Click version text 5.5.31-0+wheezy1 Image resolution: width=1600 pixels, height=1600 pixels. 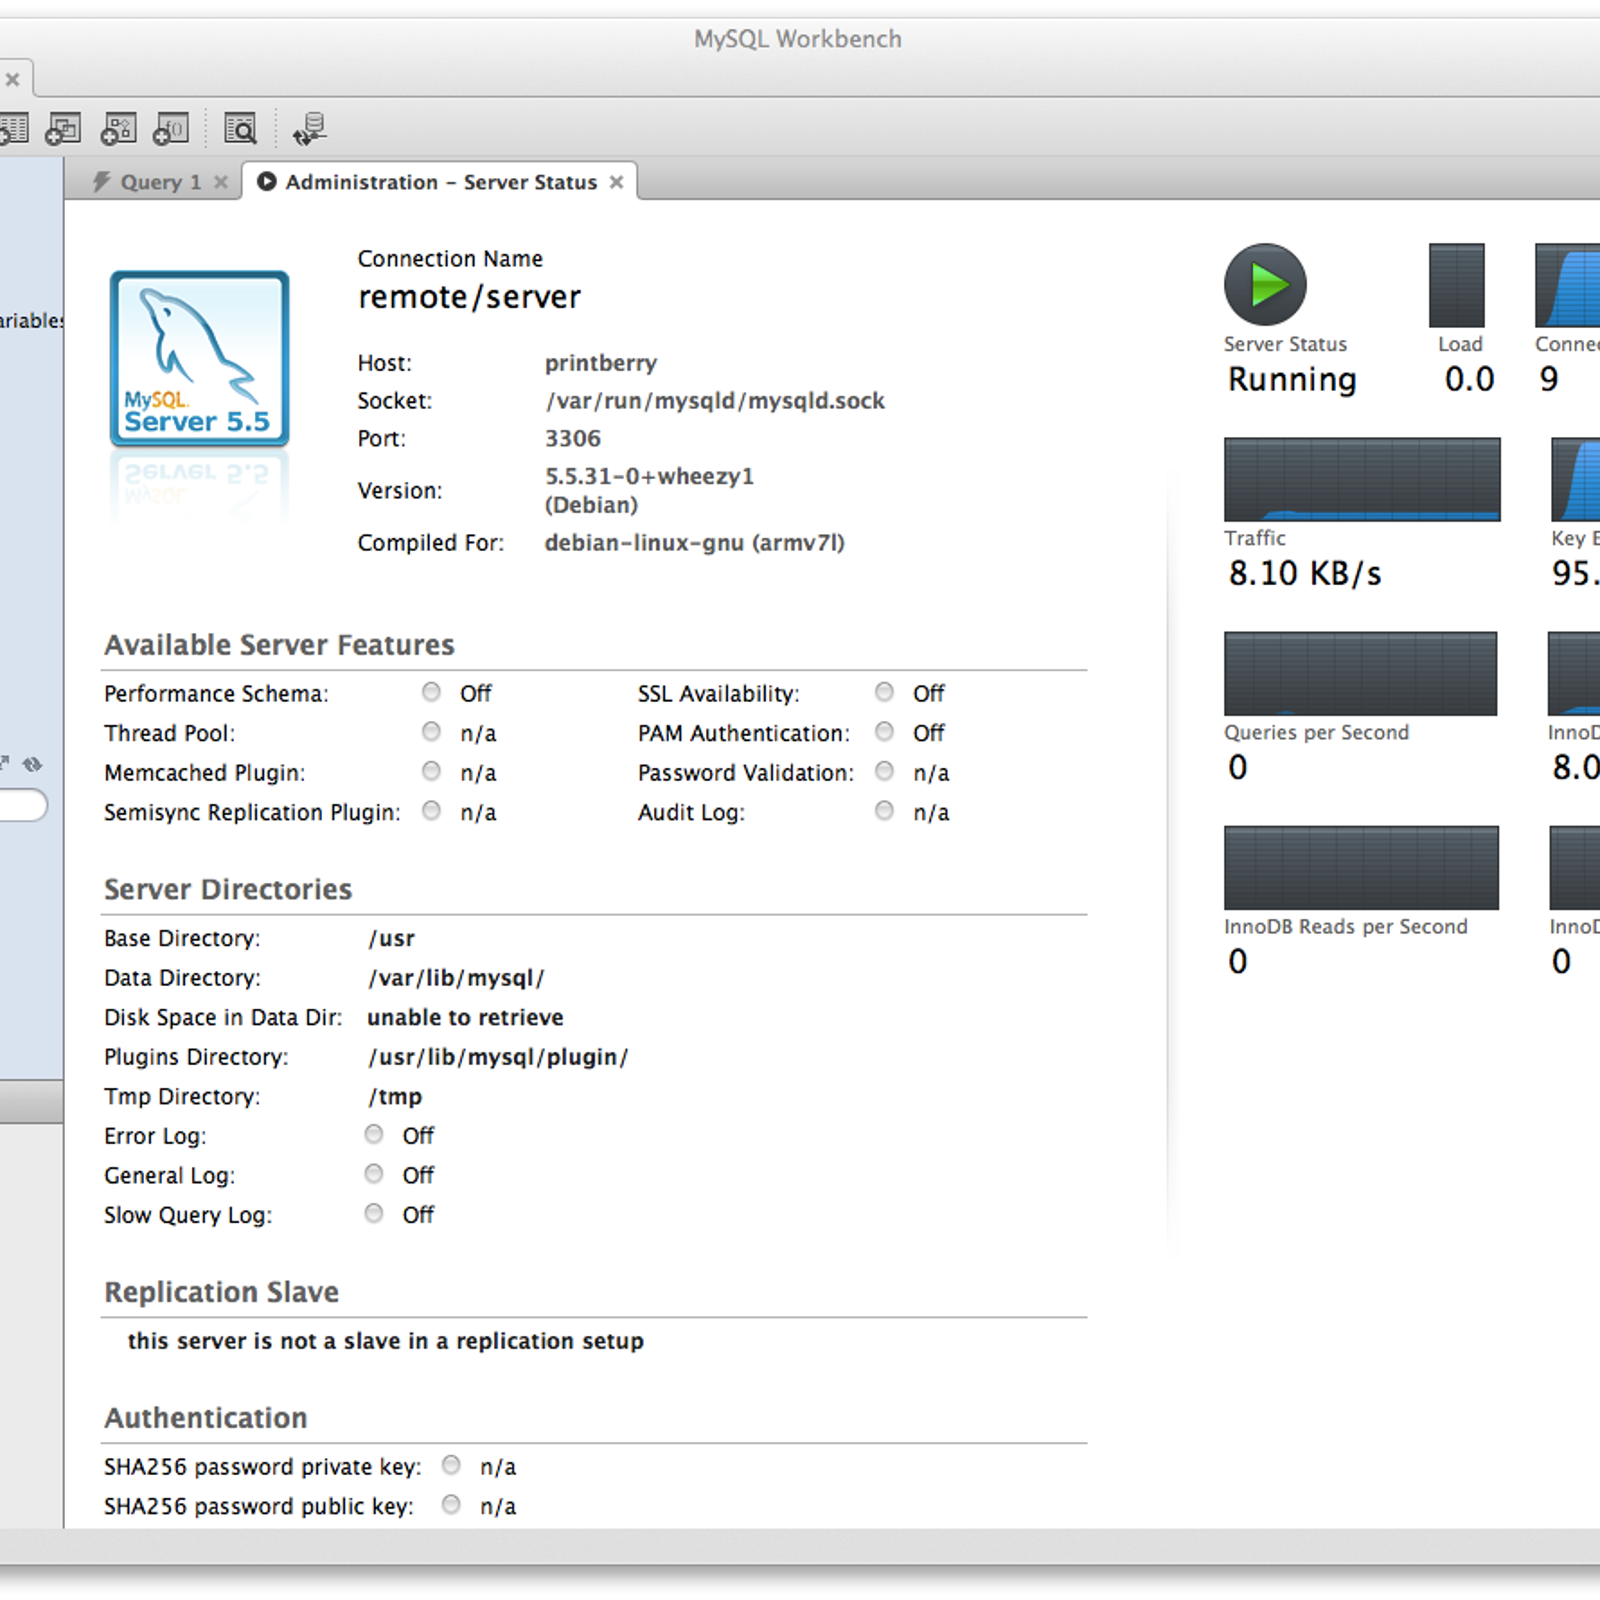(x=649, y=476)
